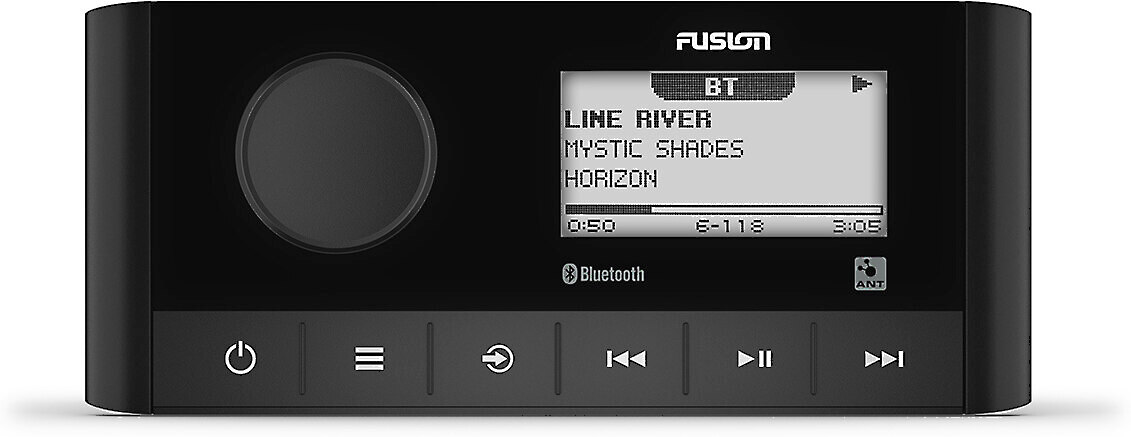
Task: Click the play status arrow on display
Action: [x=862, y=84]
